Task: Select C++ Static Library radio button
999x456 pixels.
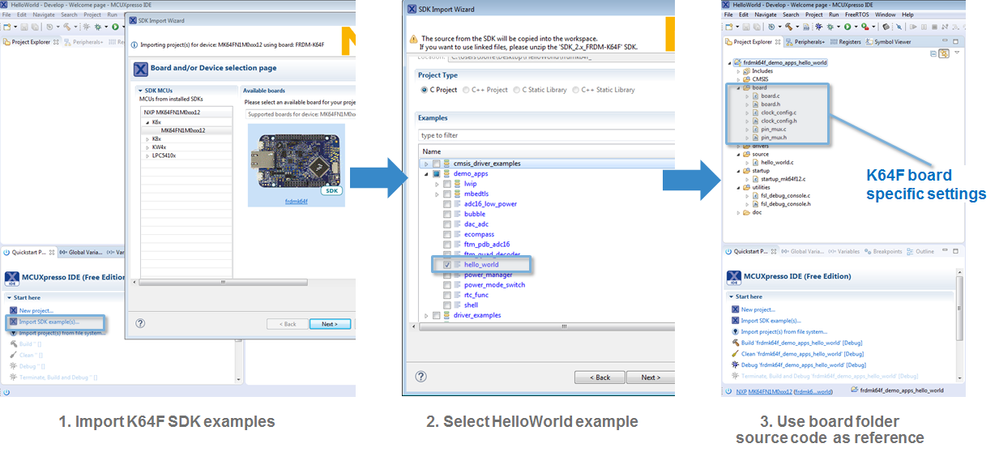Action: tap(575, 90)
